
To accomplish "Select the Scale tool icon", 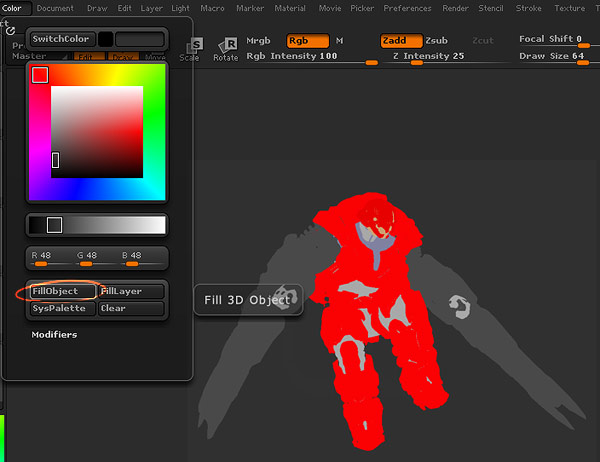I will [x=191, y=50].
